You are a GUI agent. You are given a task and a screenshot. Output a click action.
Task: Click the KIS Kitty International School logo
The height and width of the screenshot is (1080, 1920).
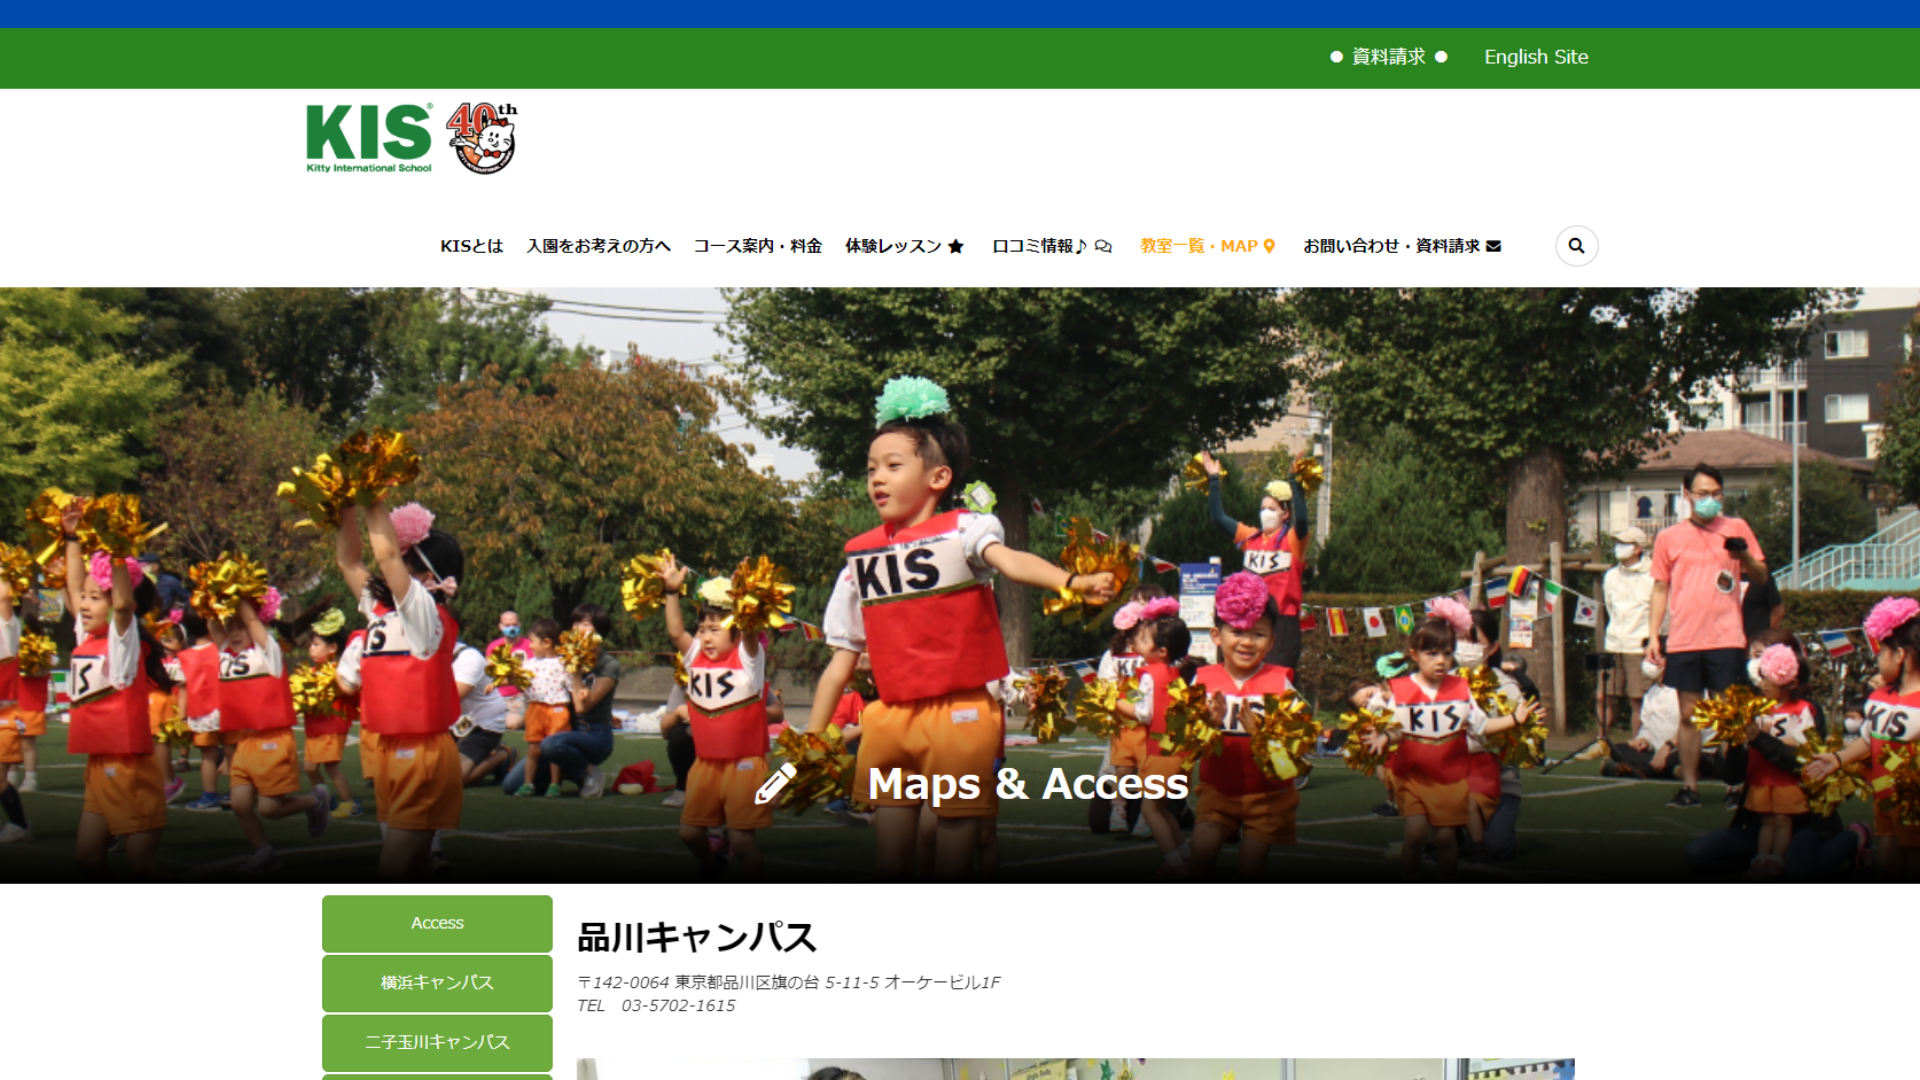coord(367,137)
